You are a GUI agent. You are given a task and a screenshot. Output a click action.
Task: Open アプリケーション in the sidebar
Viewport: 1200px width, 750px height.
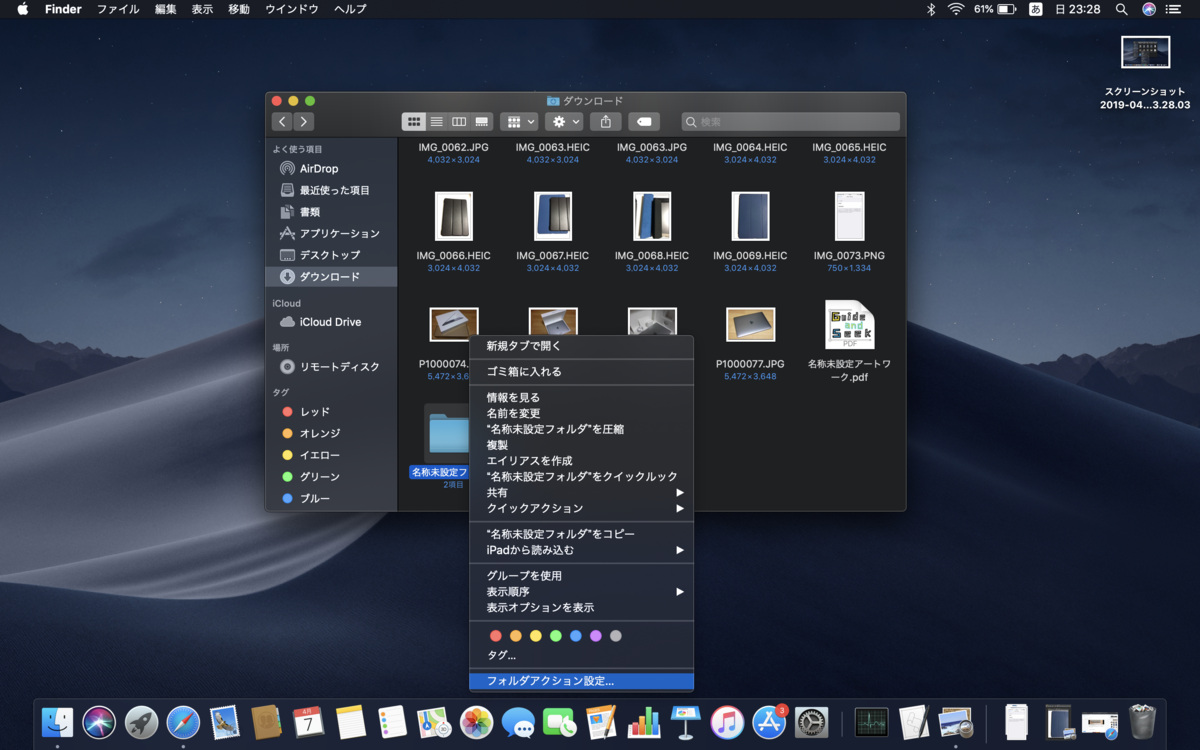tap(331, 233)
